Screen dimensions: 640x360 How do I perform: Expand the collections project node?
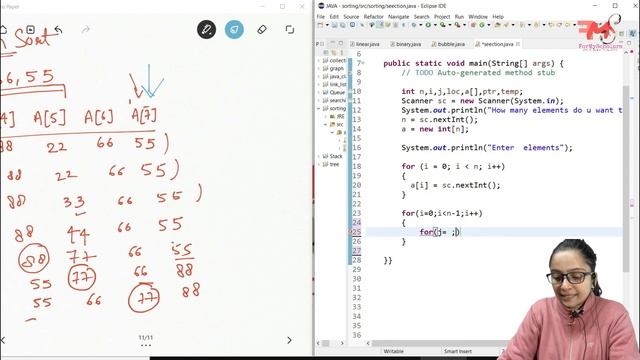(319, 60)
